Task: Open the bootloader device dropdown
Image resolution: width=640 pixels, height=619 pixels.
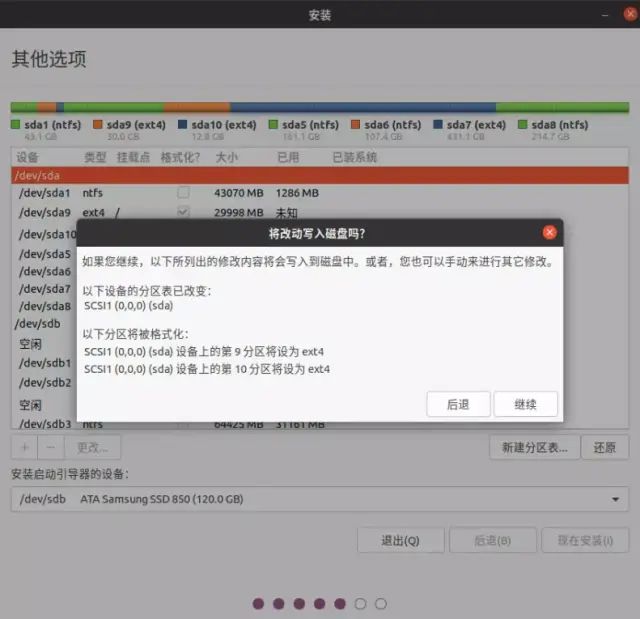Action: [x=320, y=499]
